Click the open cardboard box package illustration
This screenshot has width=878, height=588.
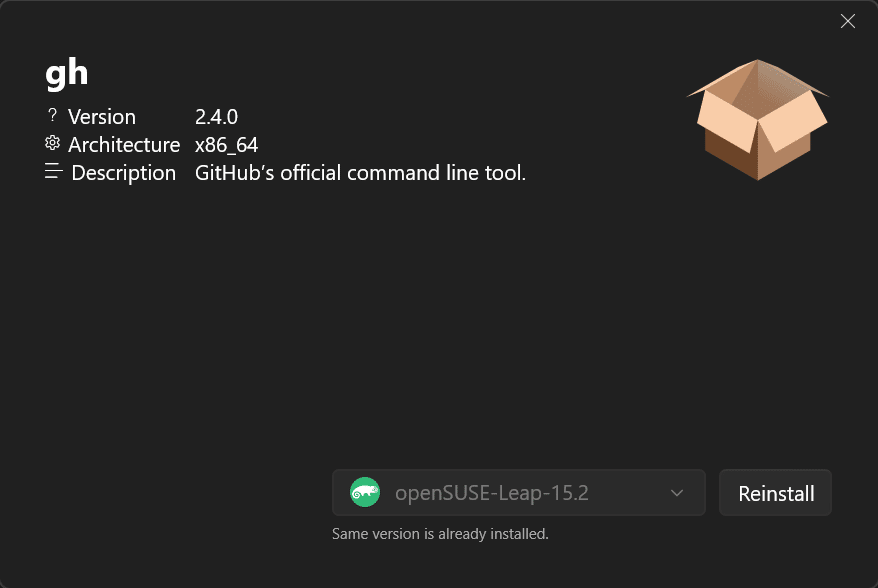pyautogui.click(x=757, y=120)
